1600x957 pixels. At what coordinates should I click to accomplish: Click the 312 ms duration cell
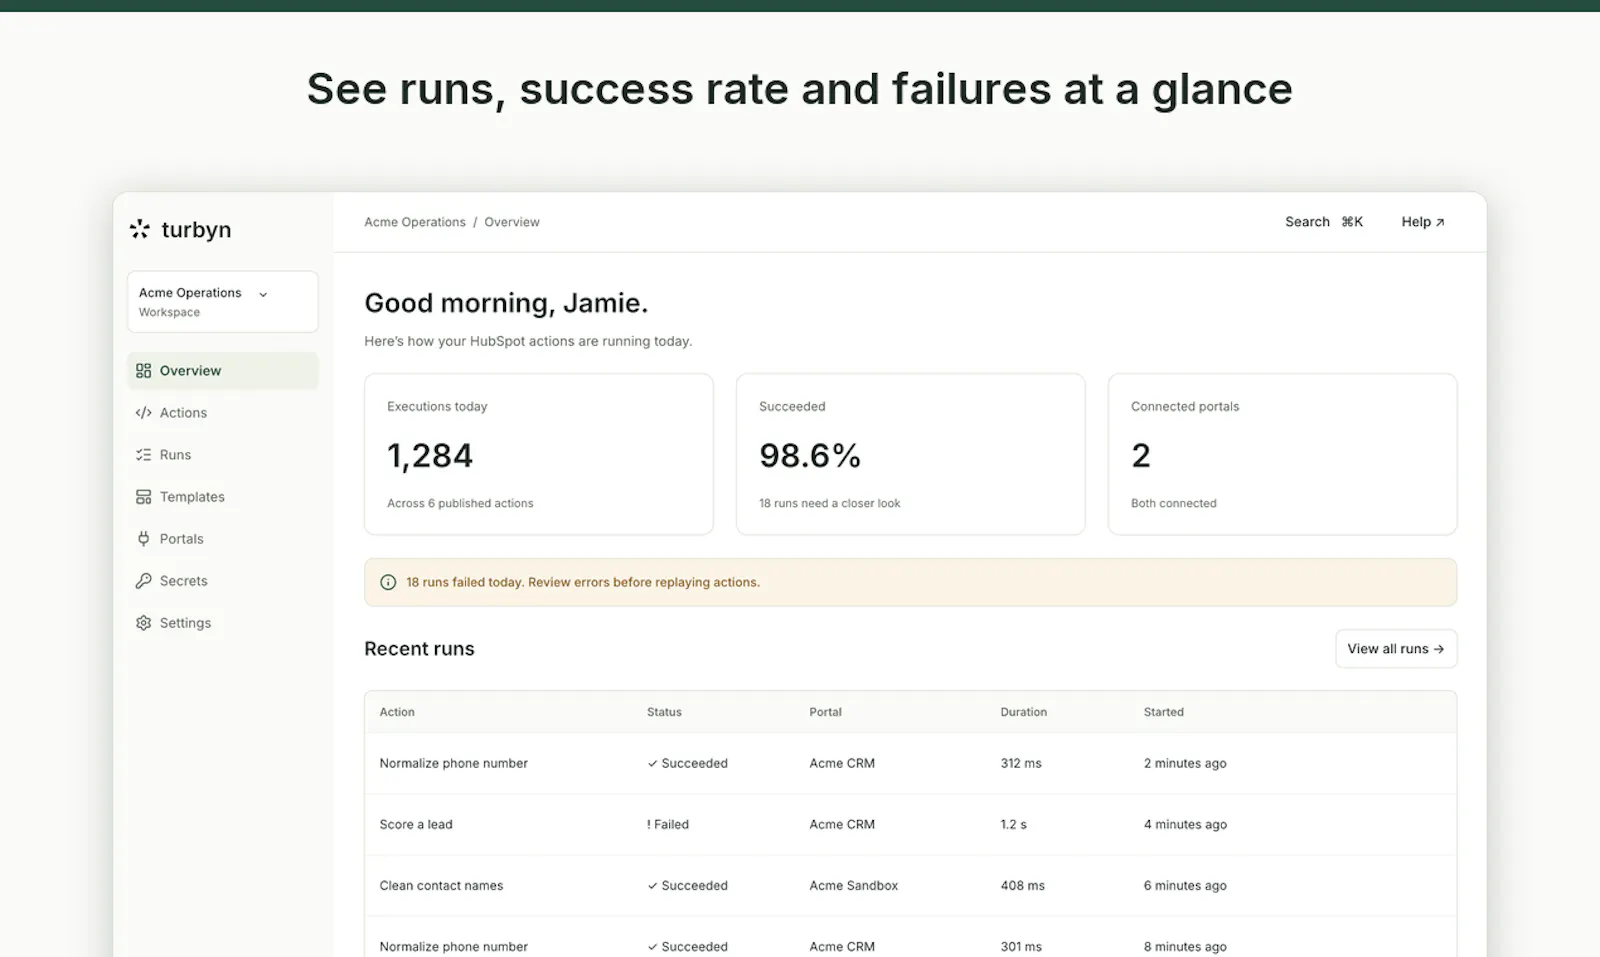[1021, 763]
